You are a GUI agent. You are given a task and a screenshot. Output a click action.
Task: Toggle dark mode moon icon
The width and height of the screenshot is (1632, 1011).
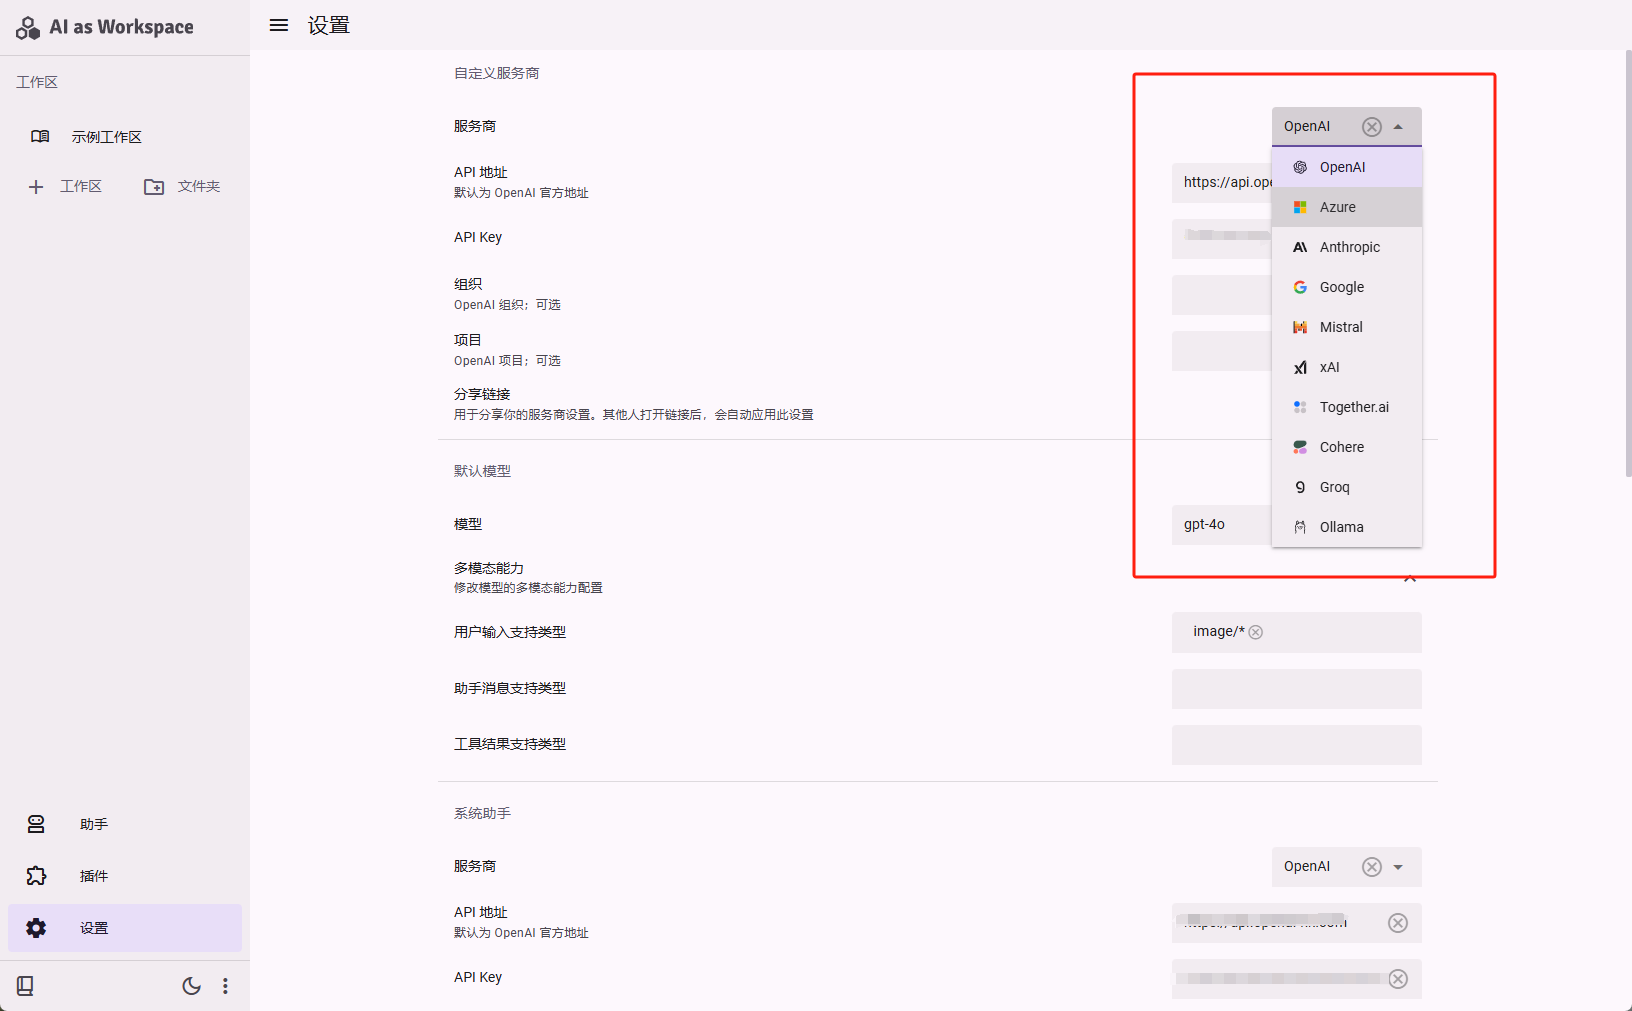click(191, 986)
